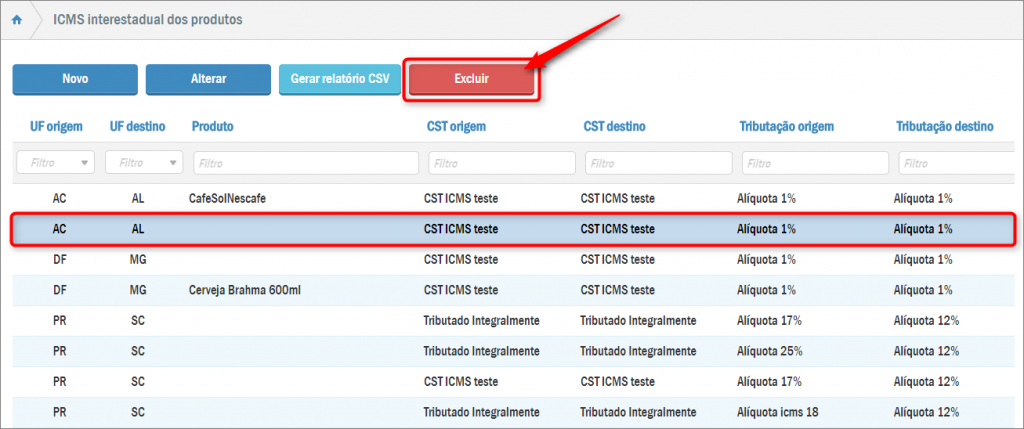Screen dimensions: 1024x429
Task: Click the Tributação destino filter field
Action: [x=960, y=163]
